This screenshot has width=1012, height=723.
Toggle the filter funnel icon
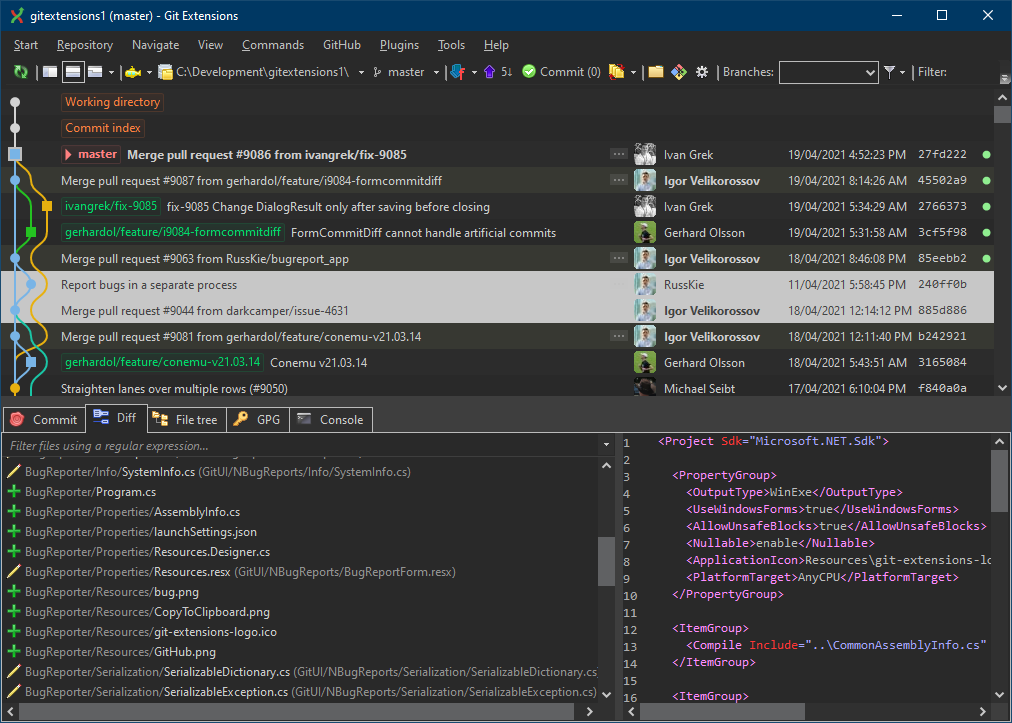pyautogui.click(x=888, y=72)
